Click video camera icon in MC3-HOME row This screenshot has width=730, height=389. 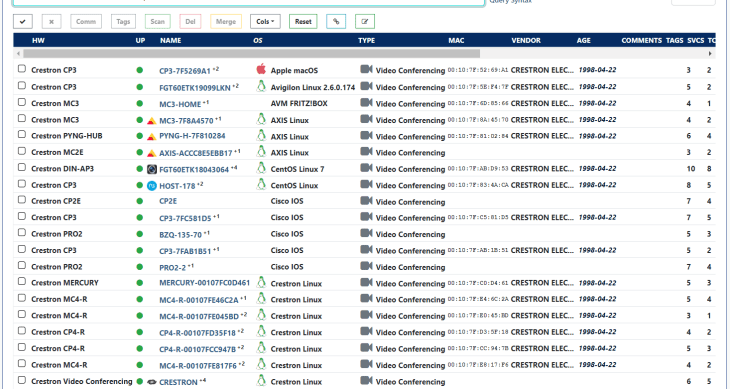pos(366,103)
